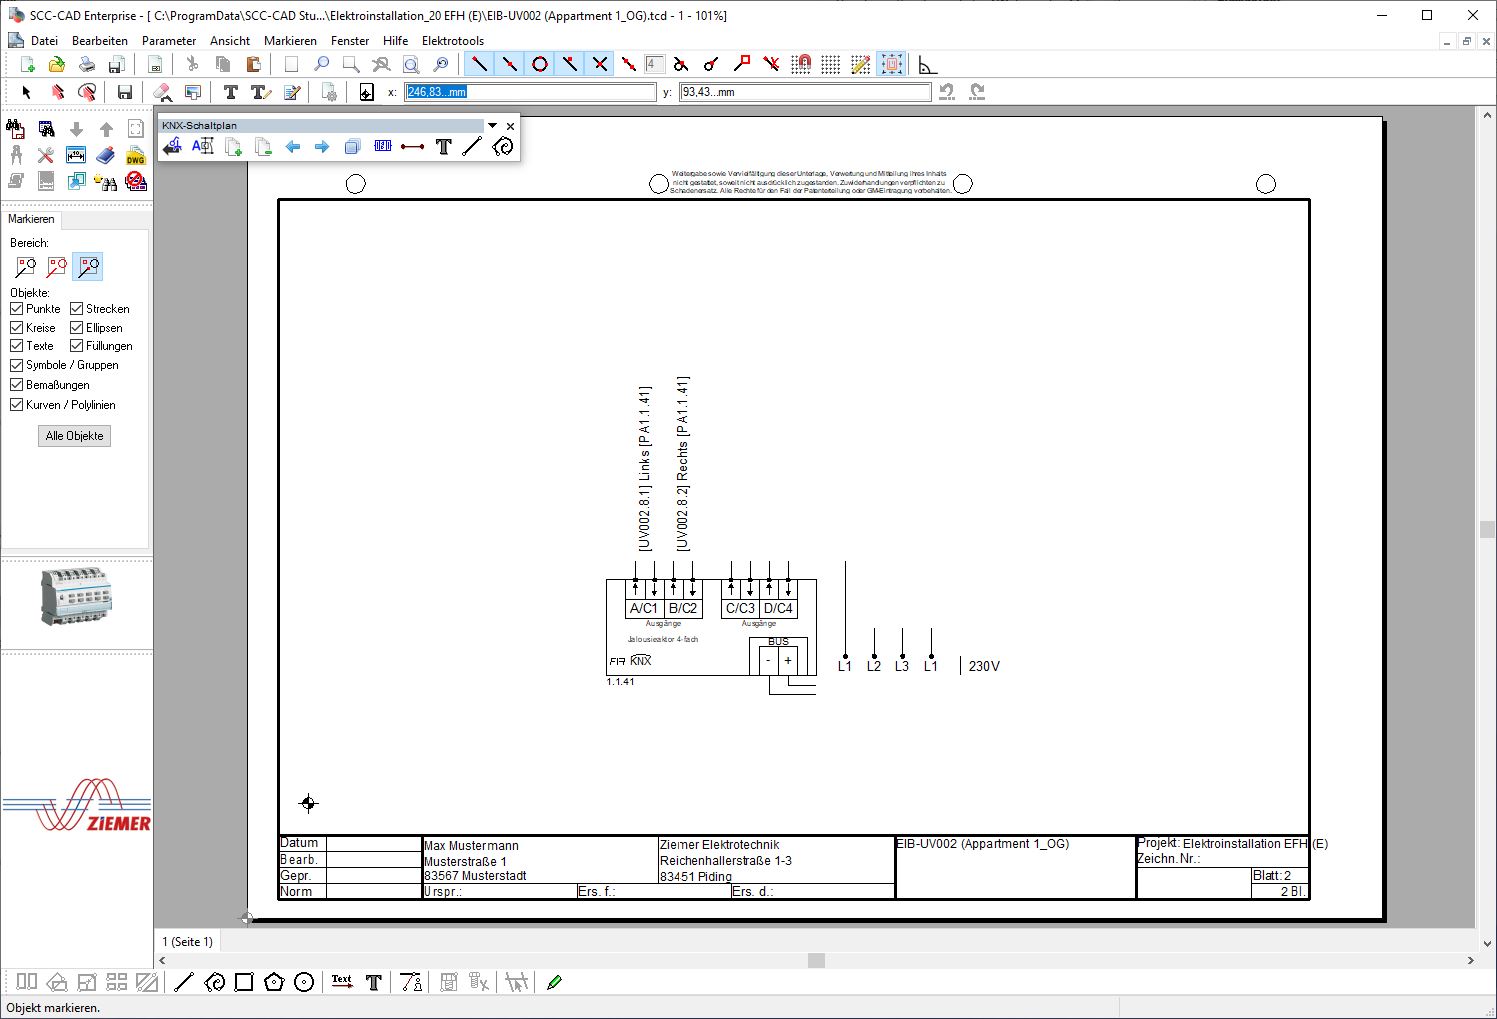Select the DWG export icon
This screenshot has width=1497, height=1019.
[x=136, y=155]
